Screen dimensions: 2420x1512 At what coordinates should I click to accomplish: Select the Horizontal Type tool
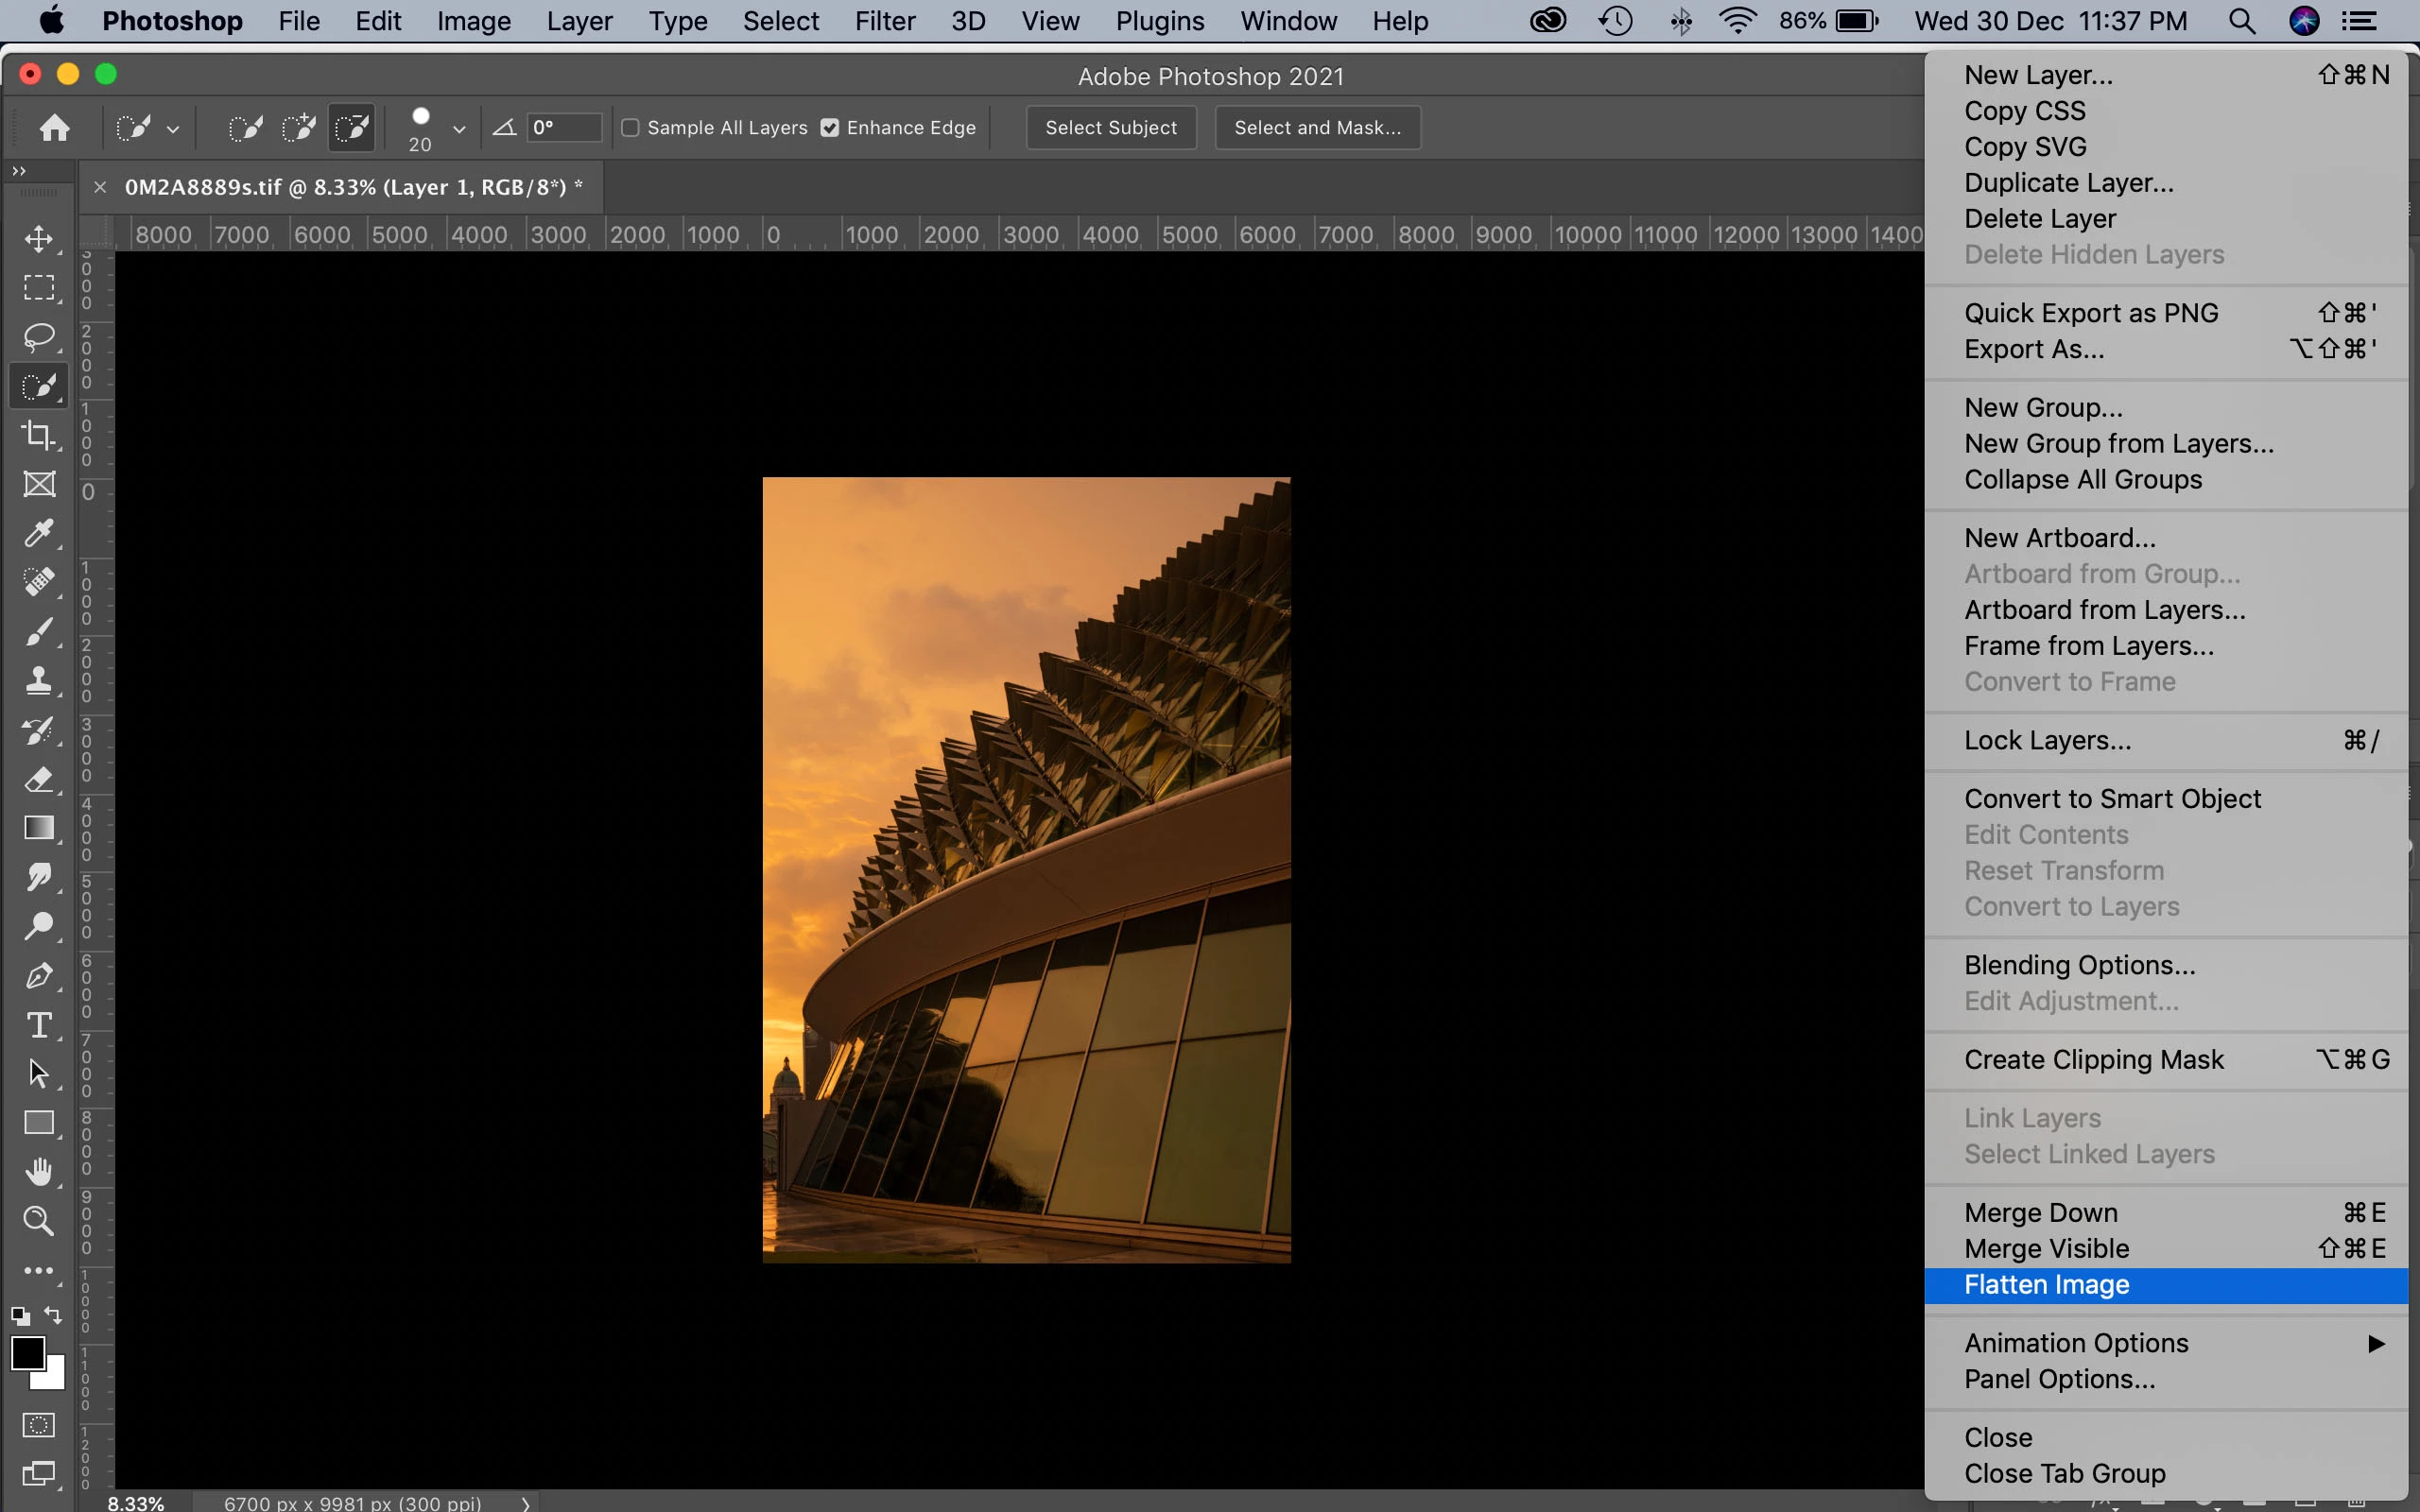39,1025
